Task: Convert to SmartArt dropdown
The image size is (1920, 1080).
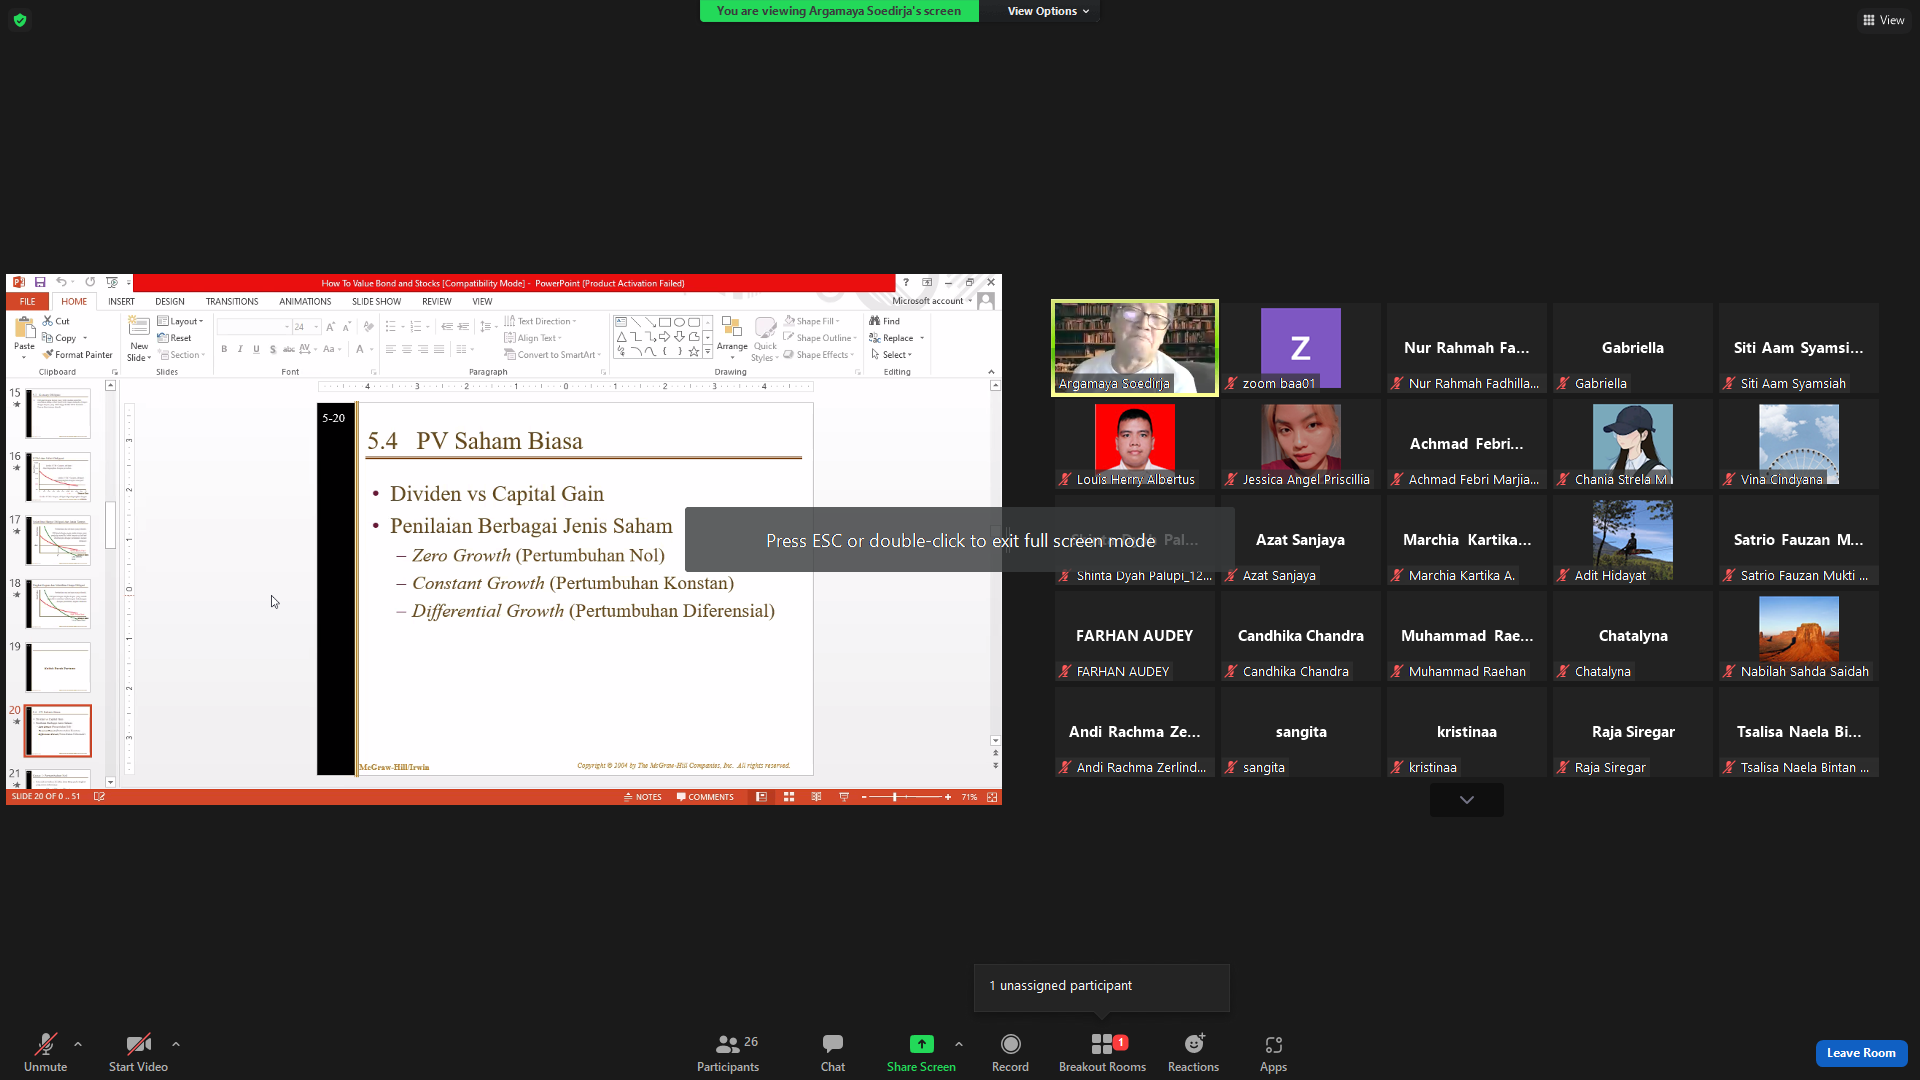Action: tap(552, 355)
